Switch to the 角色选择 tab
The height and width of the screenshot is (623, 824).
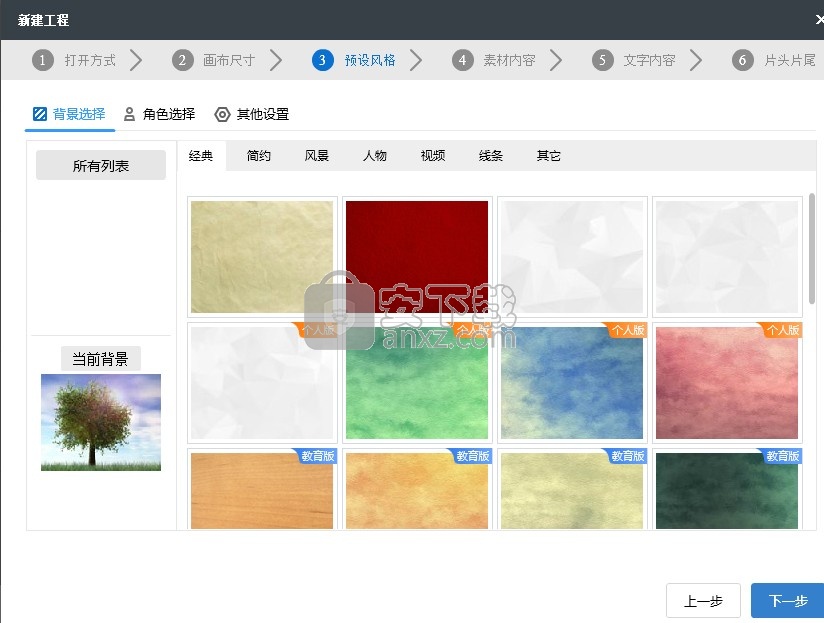pos(159,114)
